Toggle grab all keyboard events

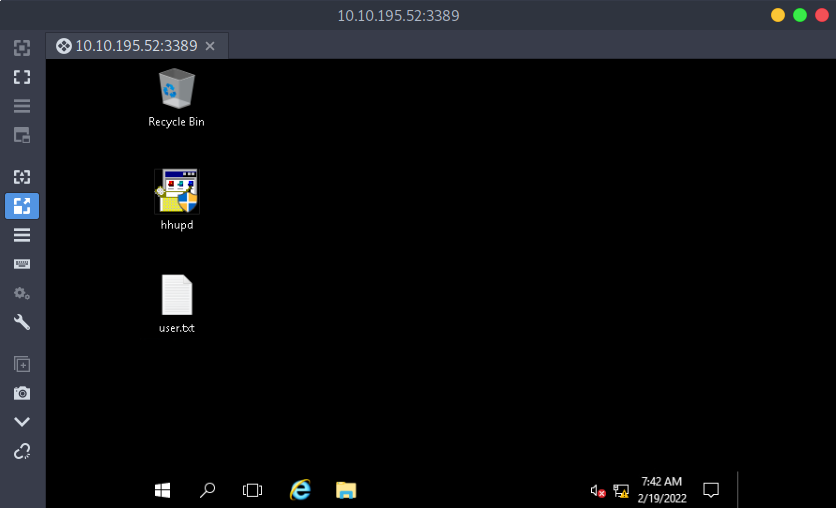[x=22, y=264]
